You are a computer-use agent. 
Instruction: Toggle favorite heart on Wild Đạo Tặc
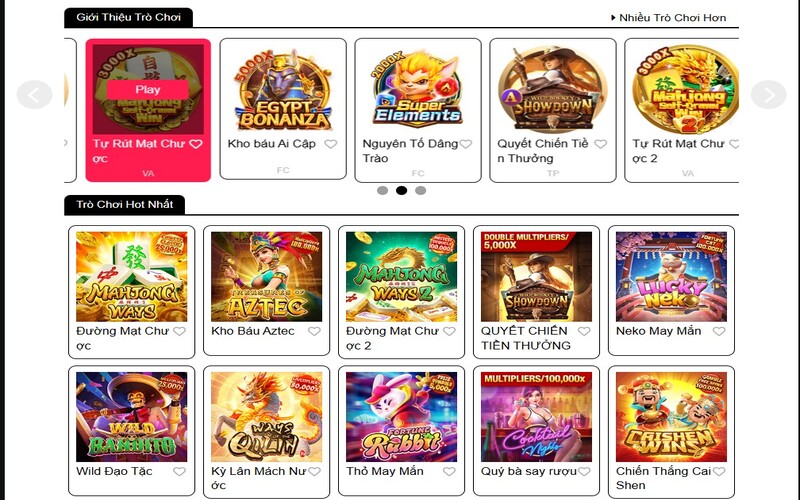[x=179, y=471]
